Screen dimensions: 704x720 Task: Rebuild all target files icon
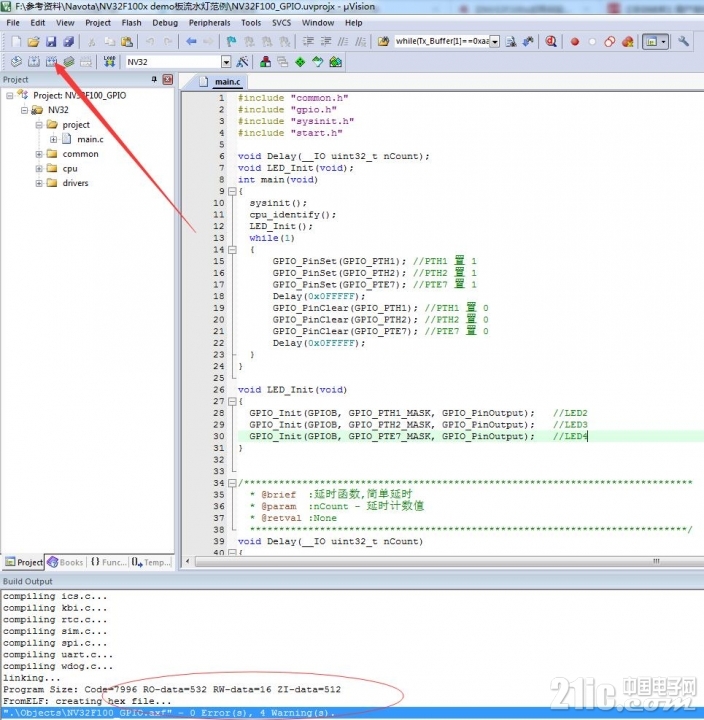point(51,62)
